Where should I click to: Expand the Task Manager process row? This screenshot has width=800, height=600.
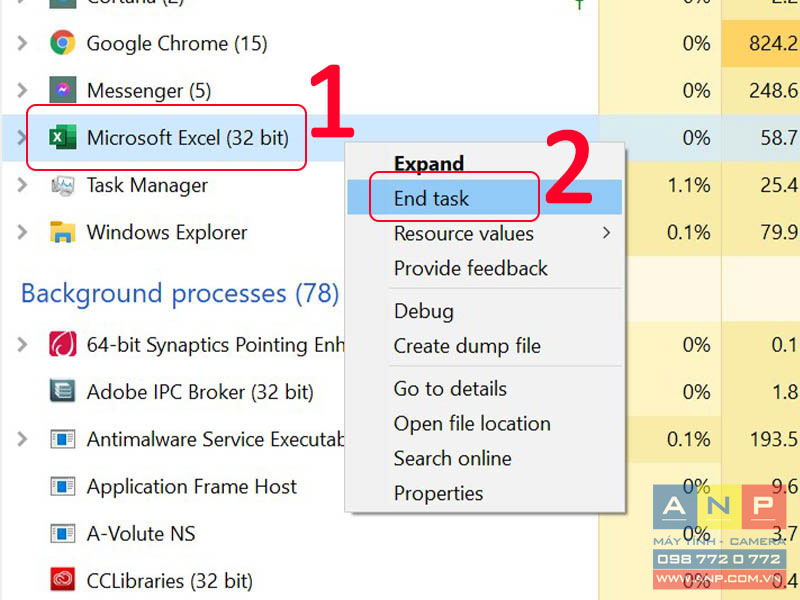22,185
